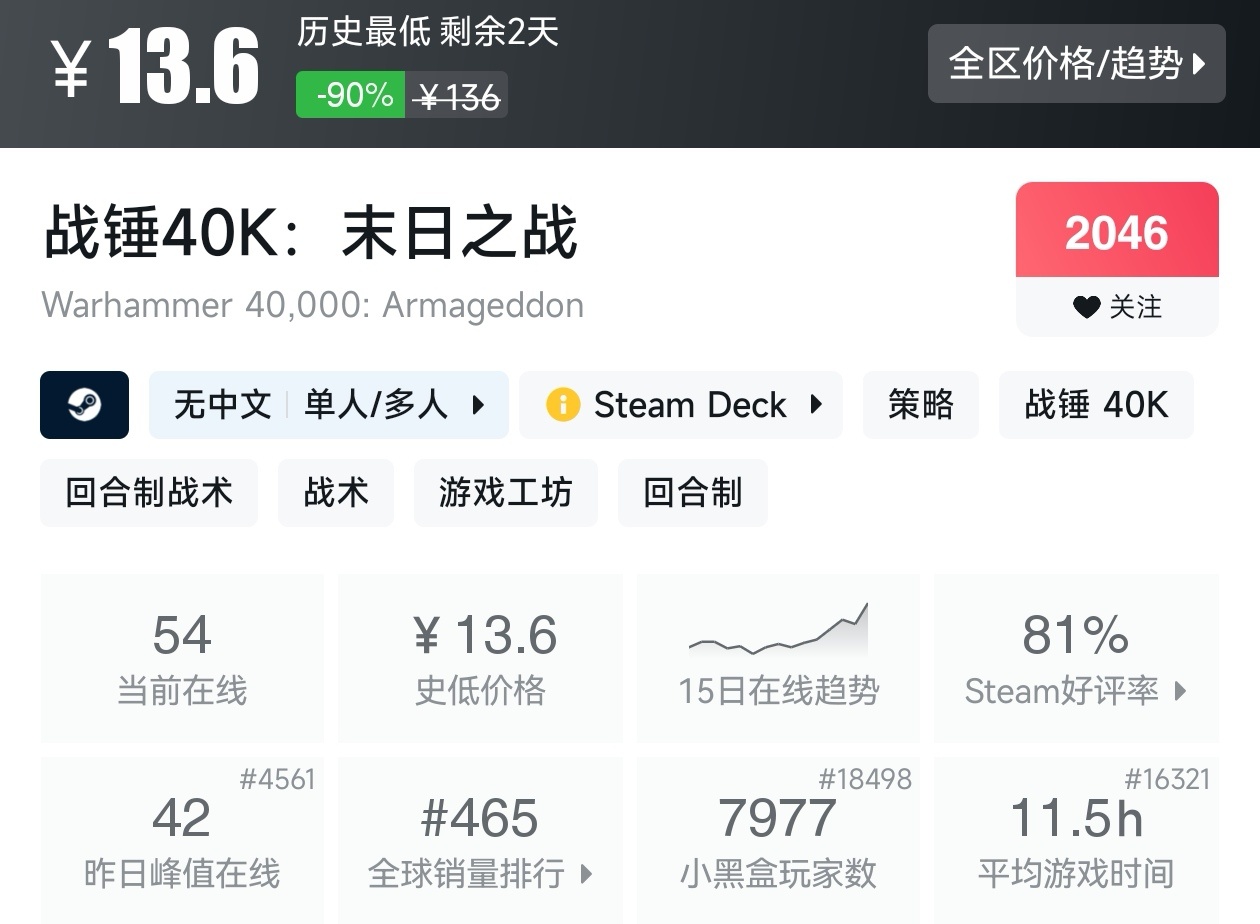Select the 回合制战术 tag

pos(149,493)
